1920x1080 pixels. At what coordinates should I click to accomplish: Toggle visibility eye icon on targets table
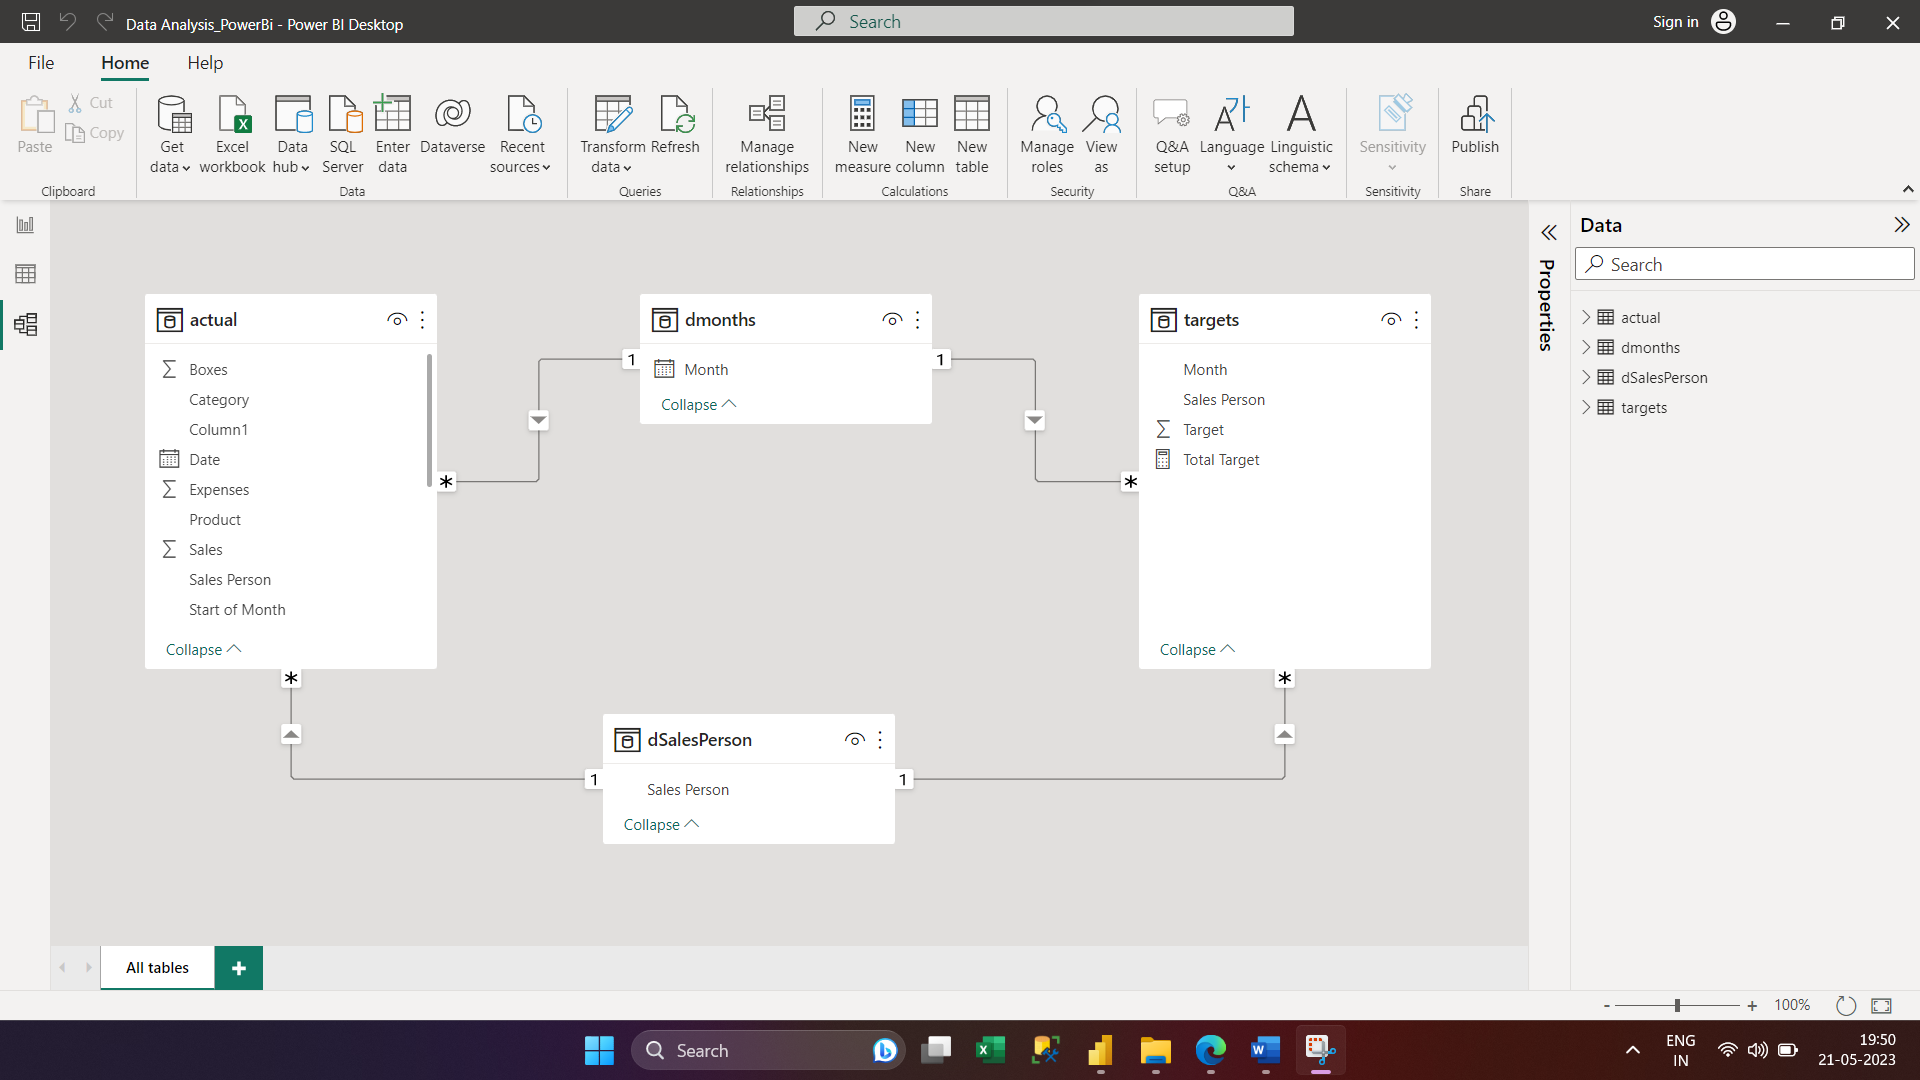click(1390, 318)
